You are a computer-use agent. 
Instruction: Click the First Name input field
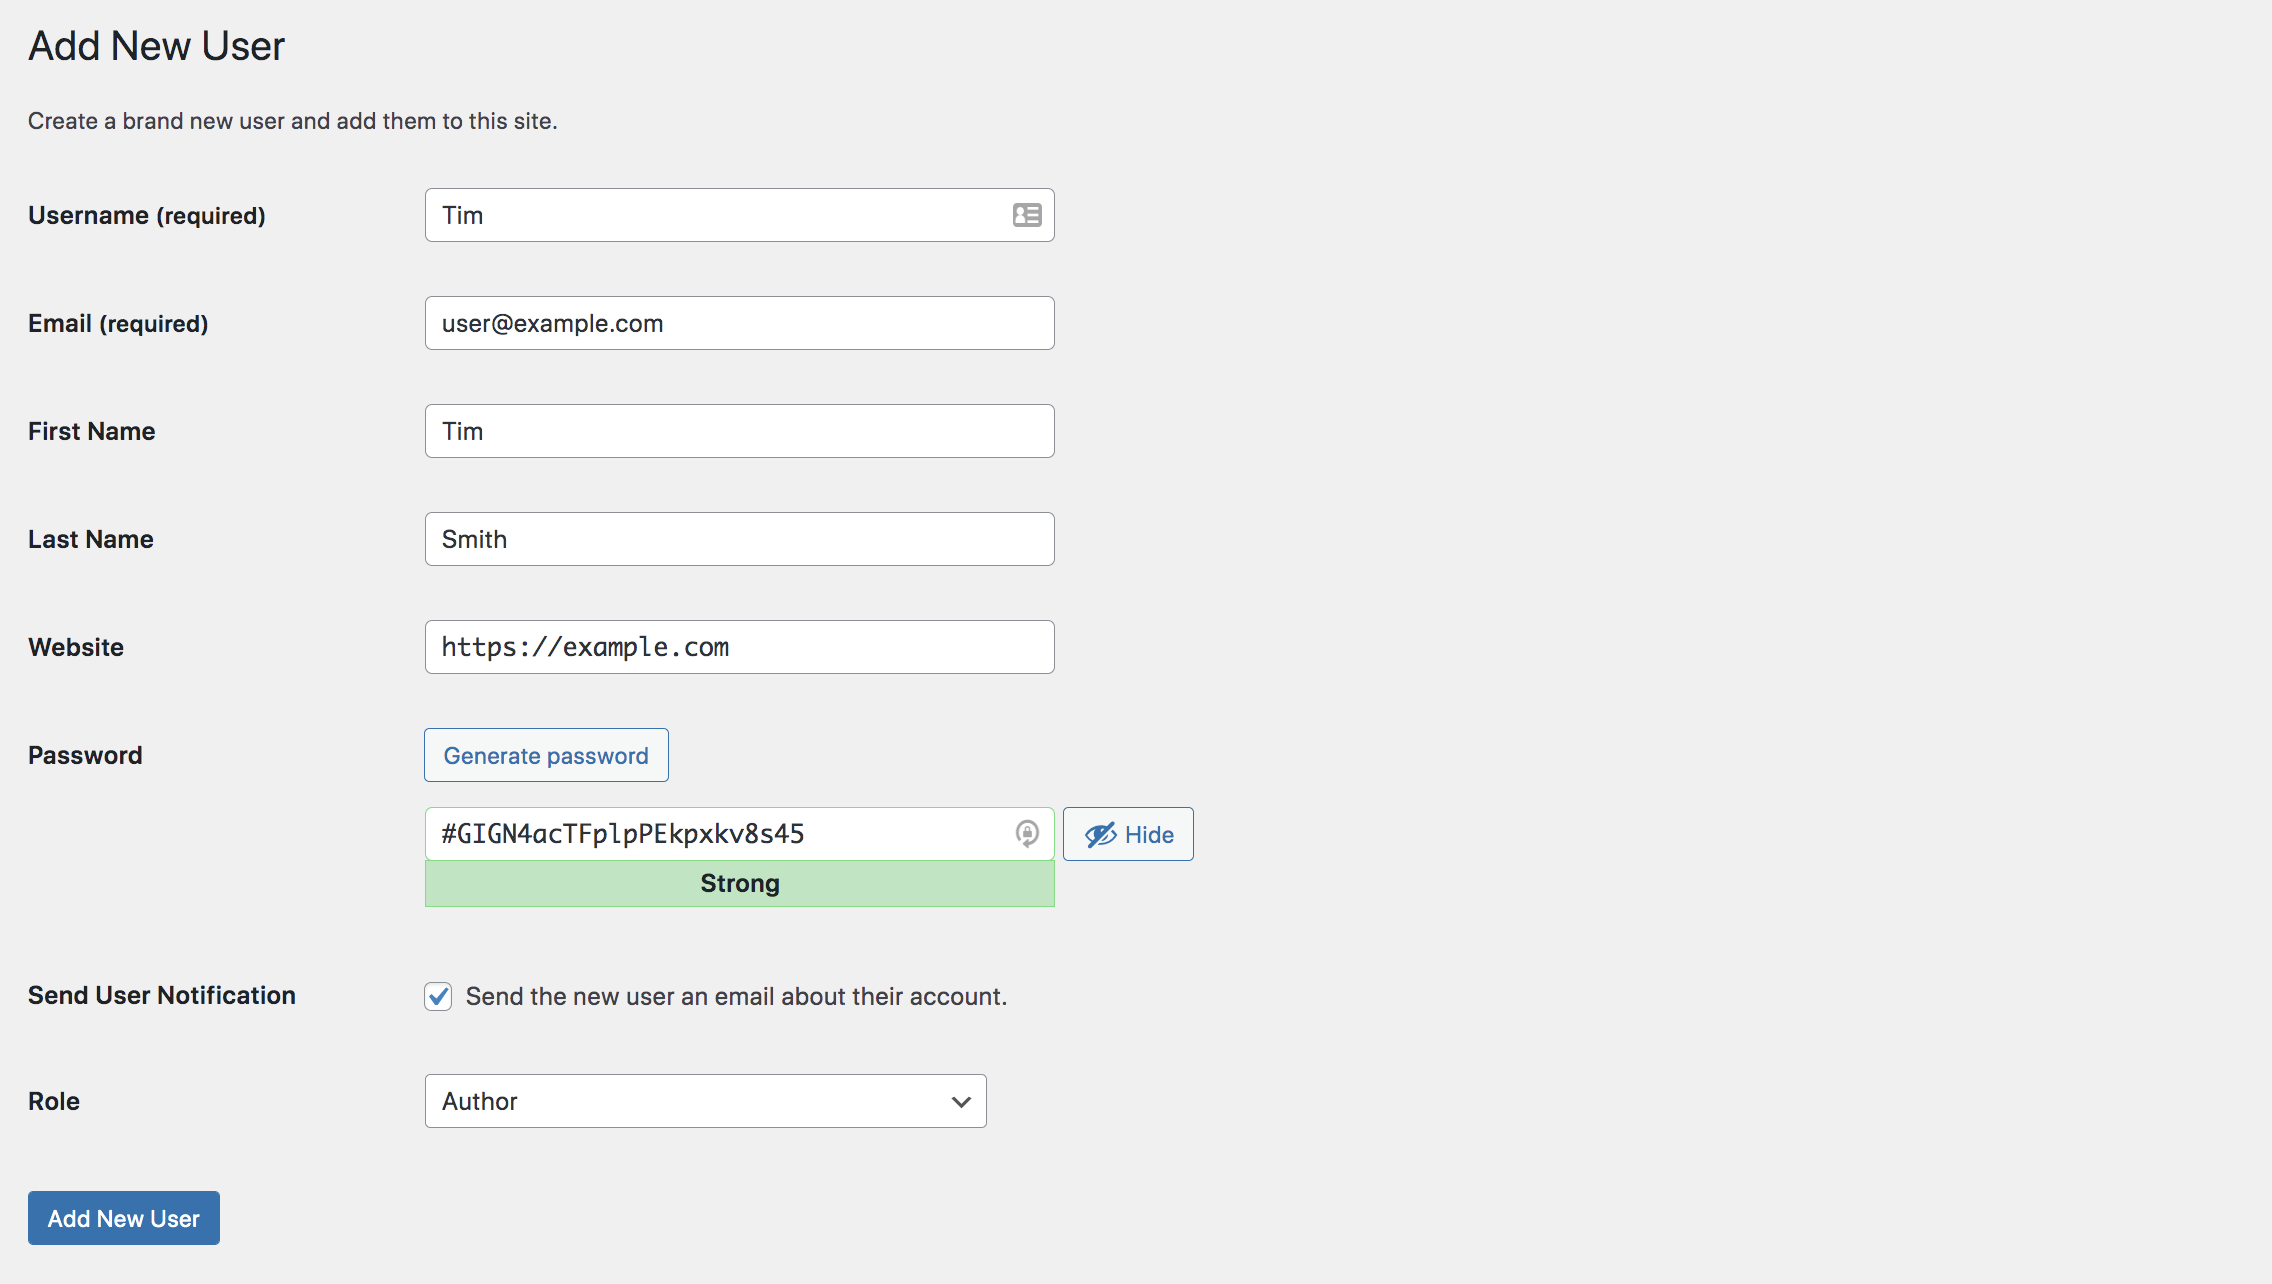pyautogui.click(x=740, y=431)
